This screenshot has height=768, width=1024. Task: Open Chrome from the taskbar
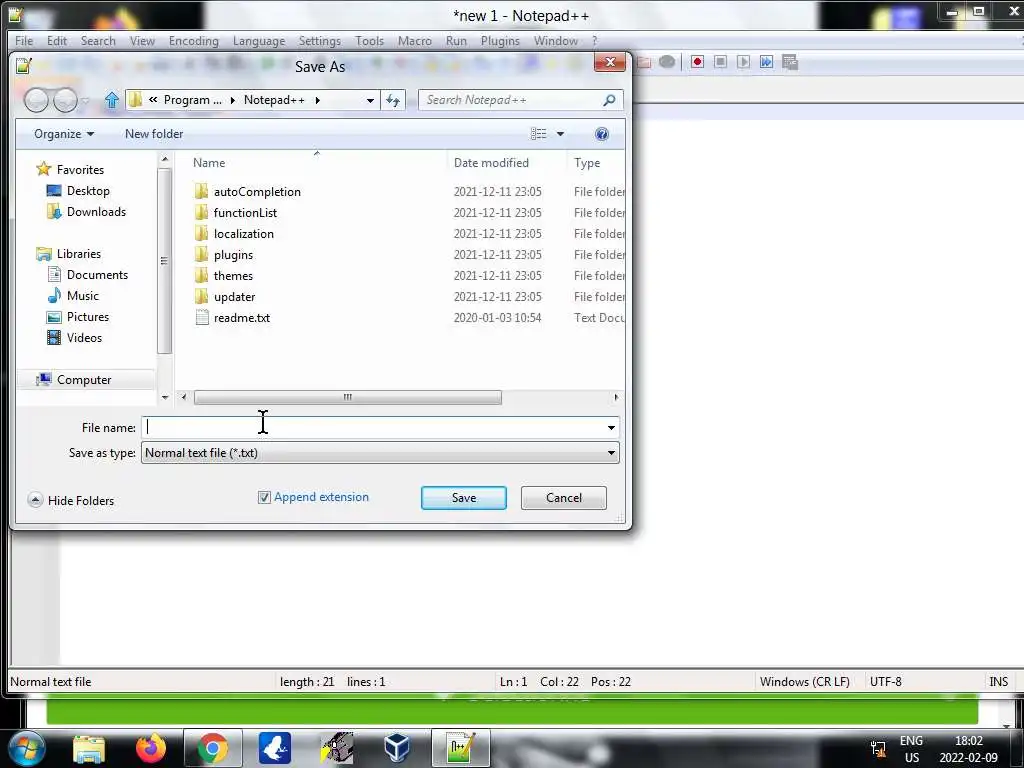pos(212,748)
